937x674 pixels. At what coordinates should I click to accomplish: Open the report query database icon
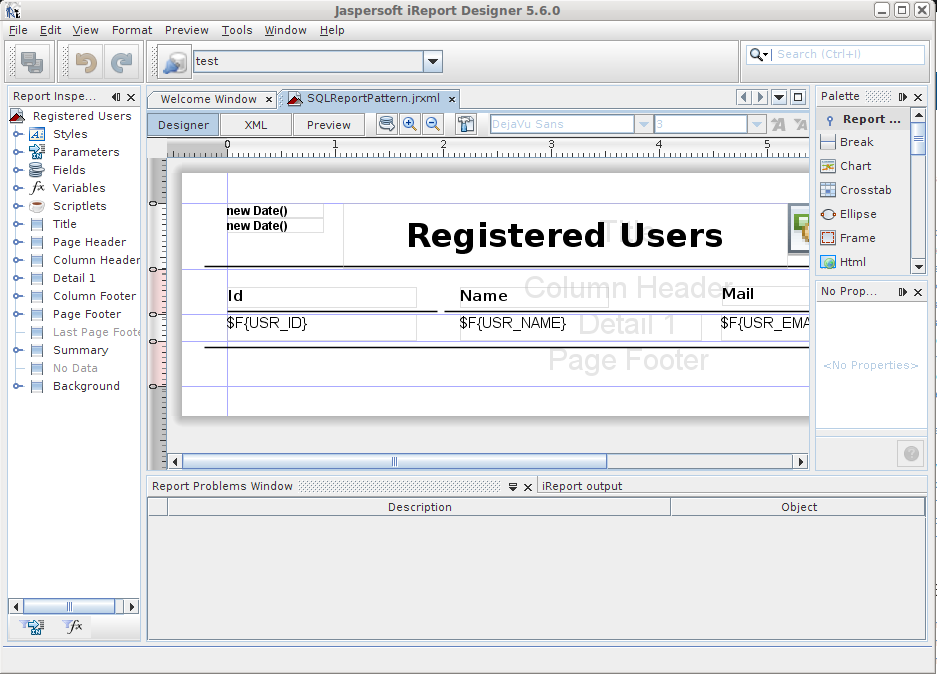coord(386,124)
